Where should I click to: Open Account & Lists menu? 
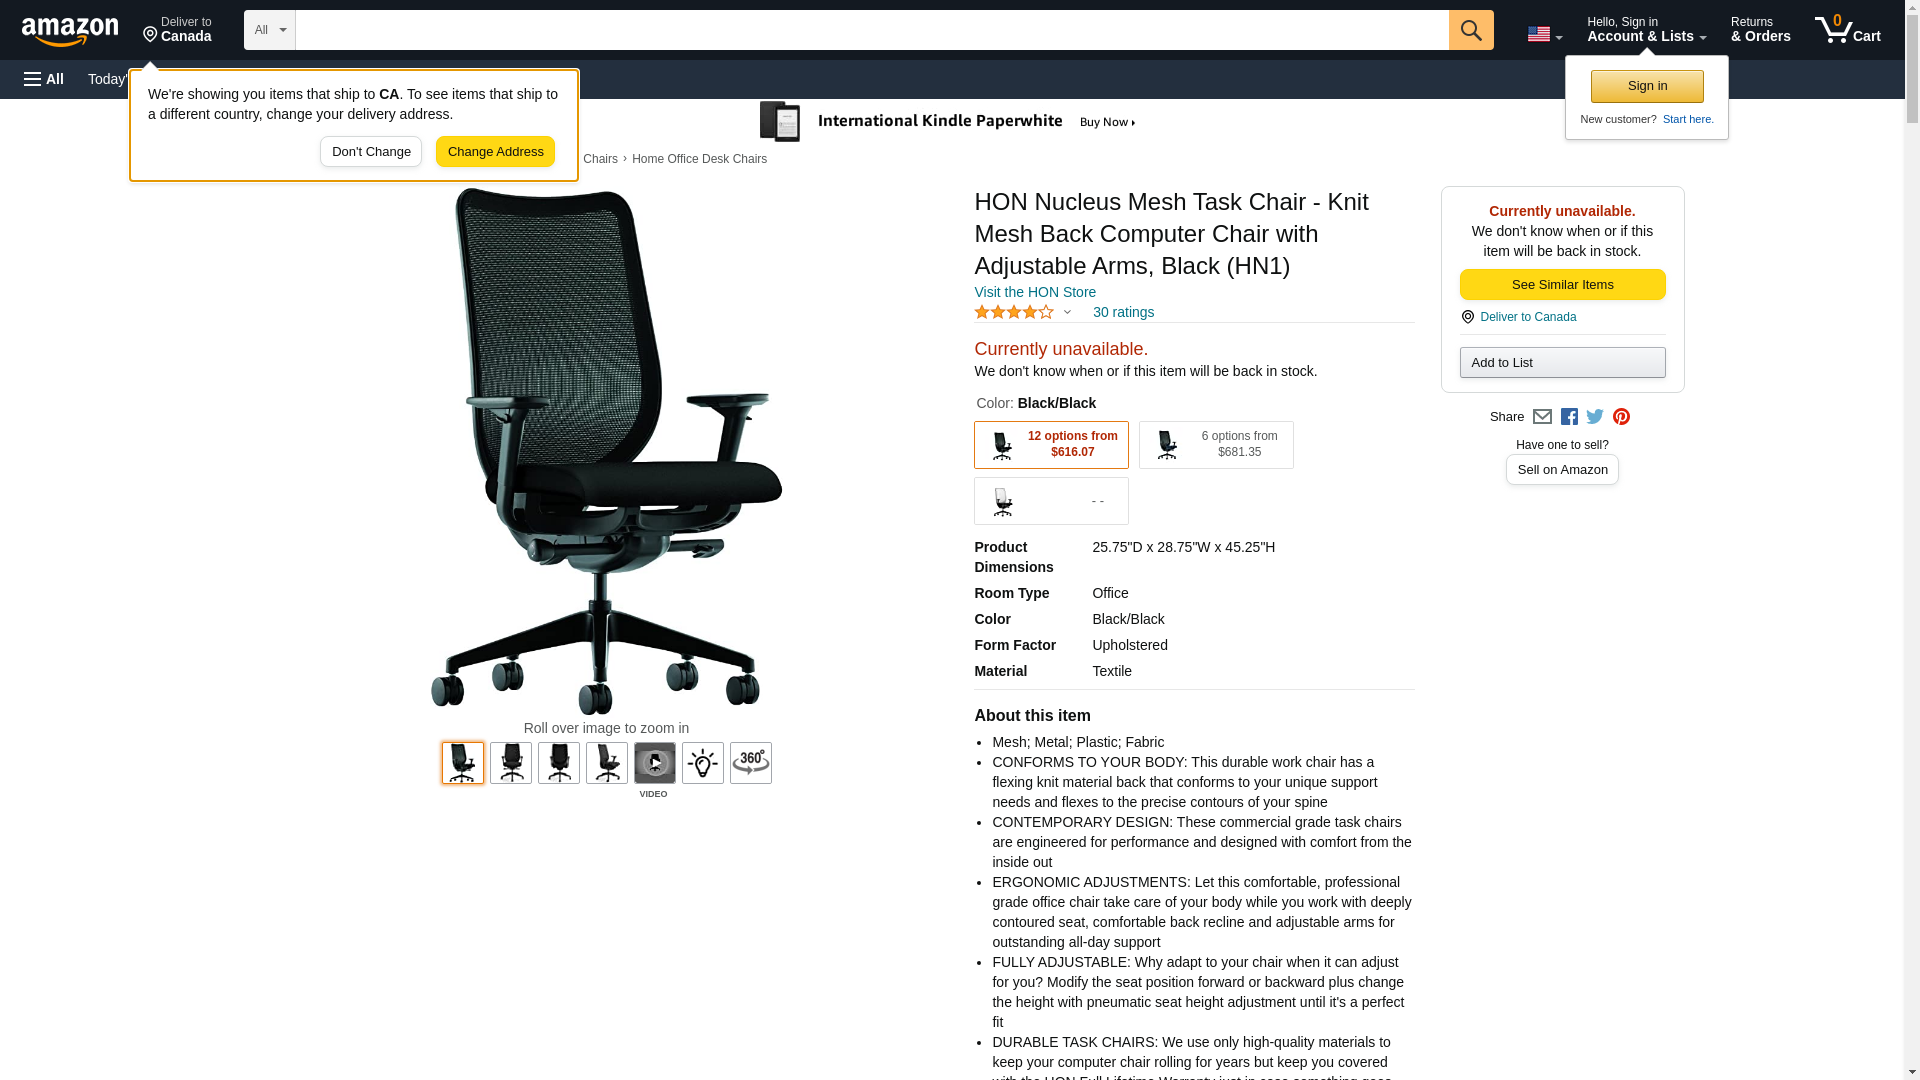[x=1646, y=30]
